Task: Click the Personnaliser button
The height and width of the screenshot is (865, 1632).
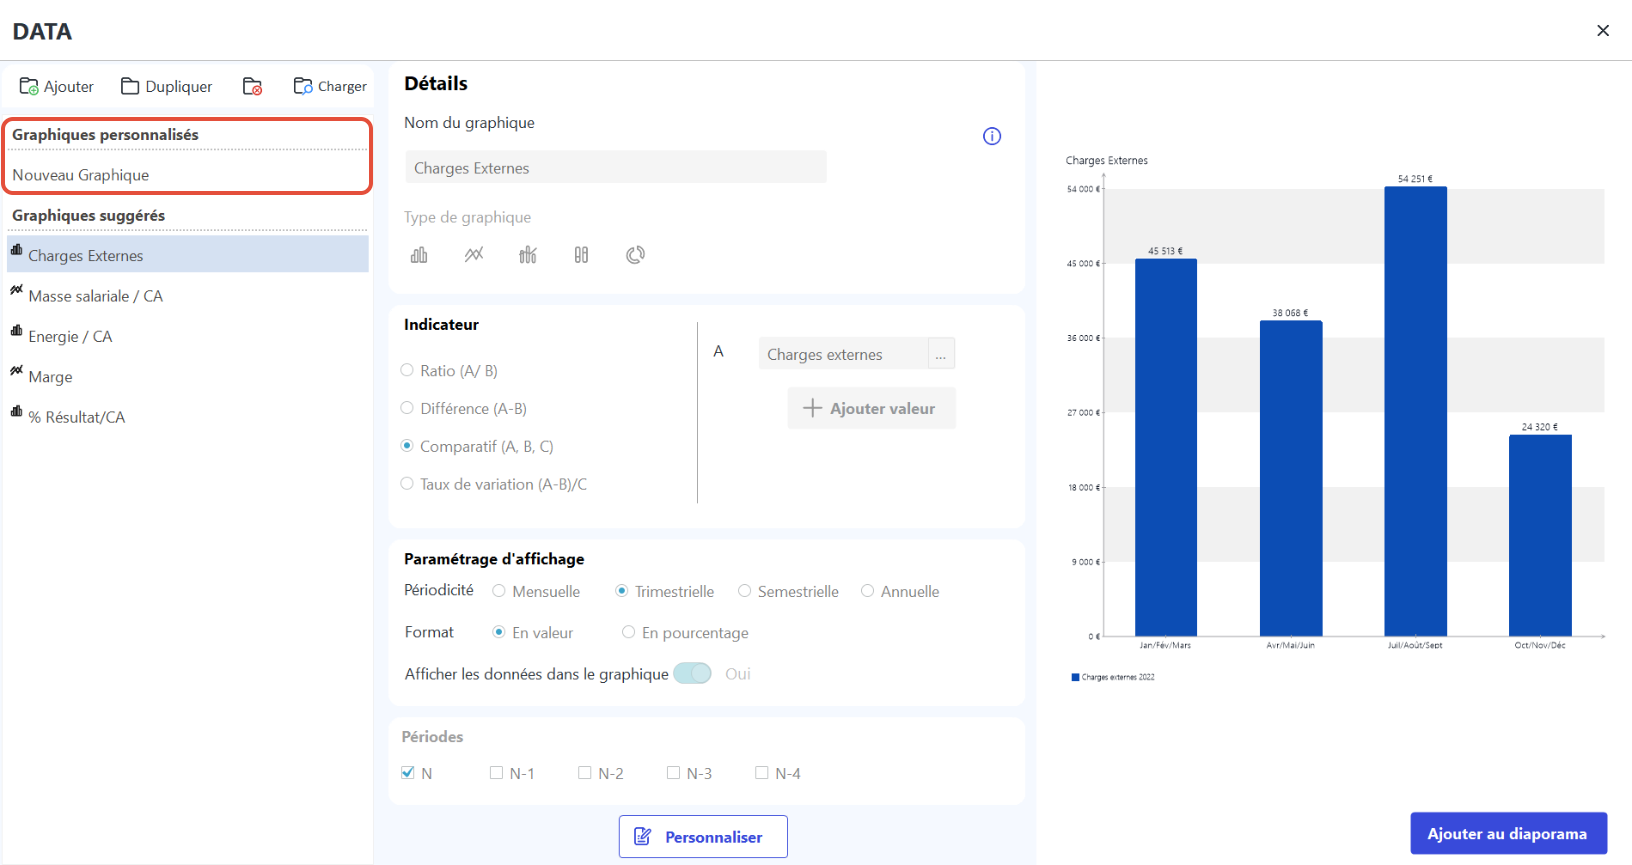Action: click(703, 837)
